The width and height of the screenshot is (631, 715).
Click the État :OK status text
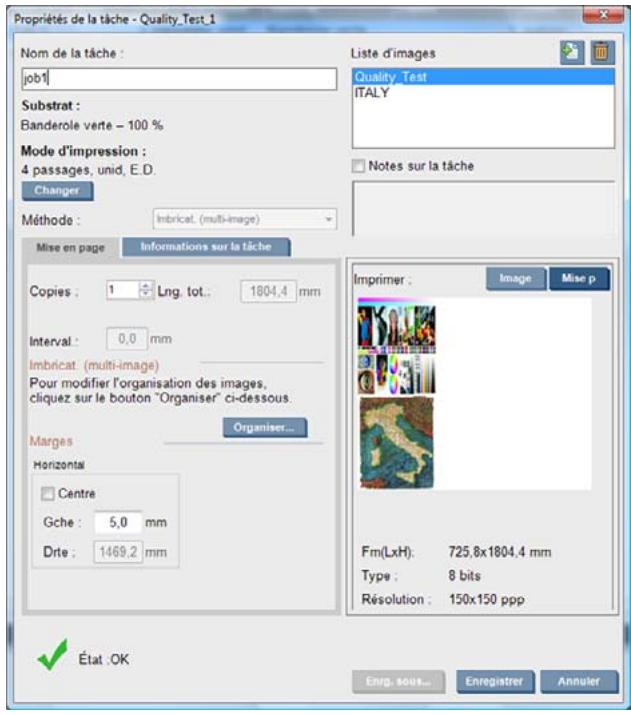click(104, 659)
